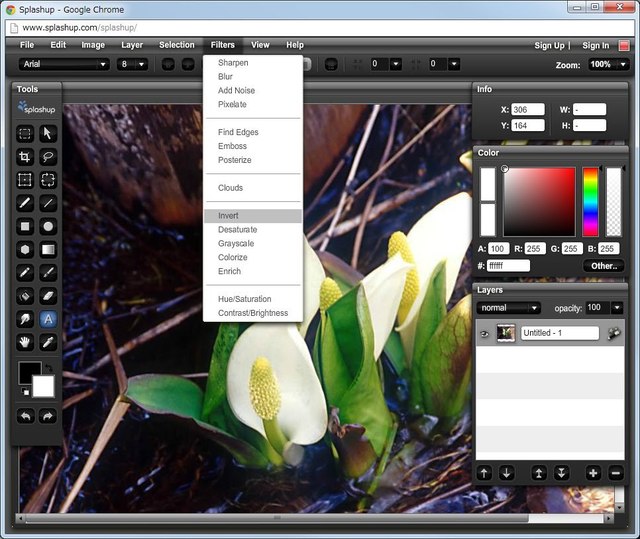Select the Ellipse shape tool

click(48, 226)
